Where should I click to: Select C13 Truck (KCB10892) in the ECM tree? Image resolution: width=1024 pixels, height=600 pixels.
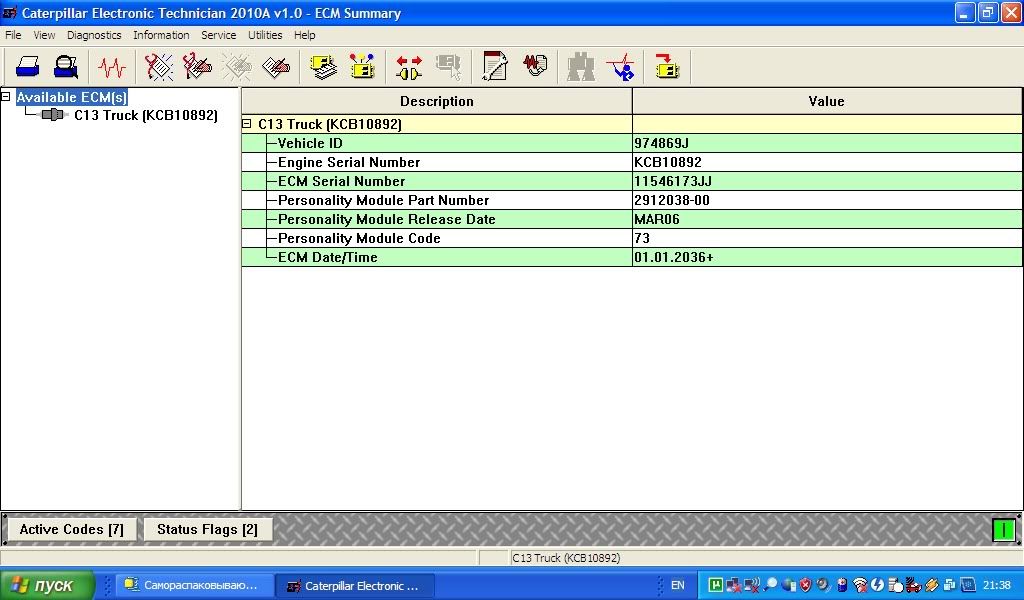click(x=146, y=115)
